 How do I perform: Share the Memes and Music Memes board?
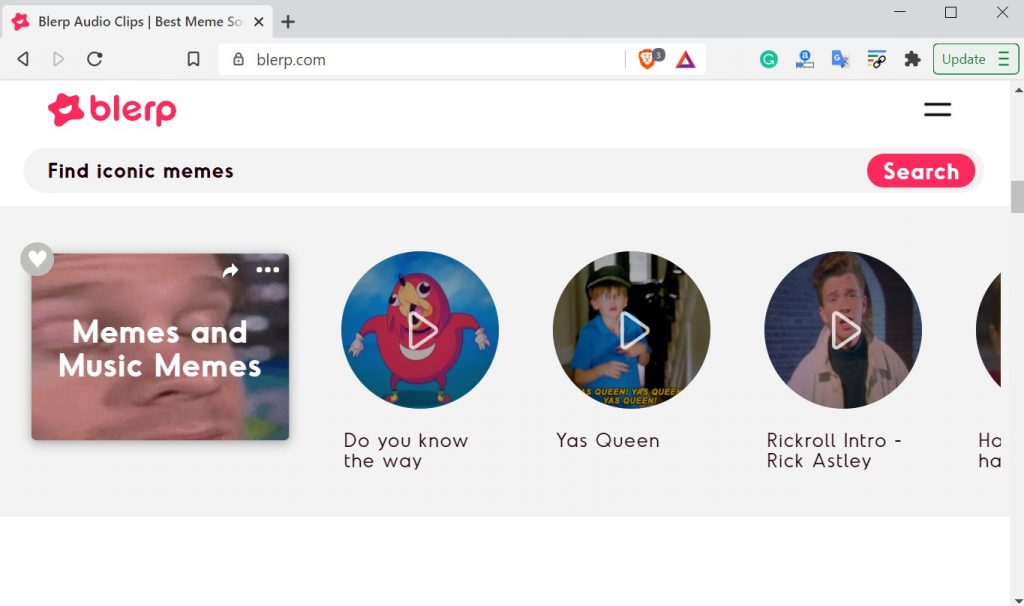[x=230, y=270]
